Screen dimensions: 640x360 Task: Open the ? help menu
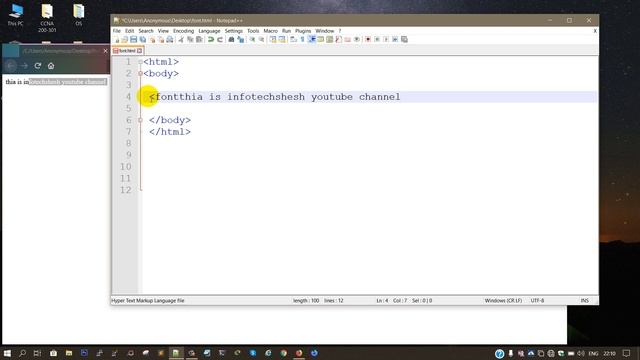pos(340,31)
